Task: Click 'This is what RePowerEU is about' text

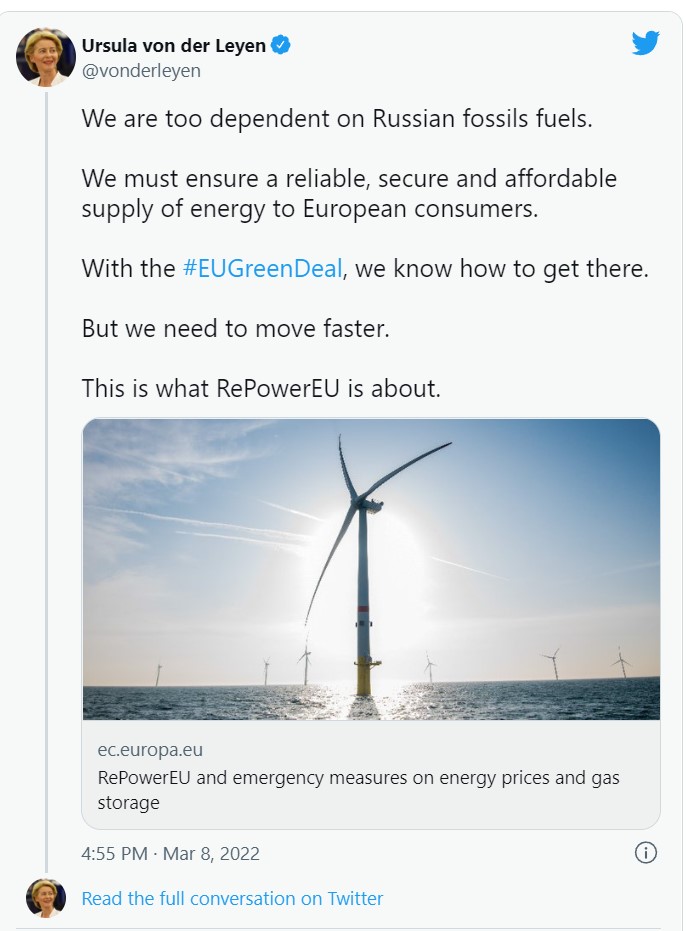Action: [261, 388]
